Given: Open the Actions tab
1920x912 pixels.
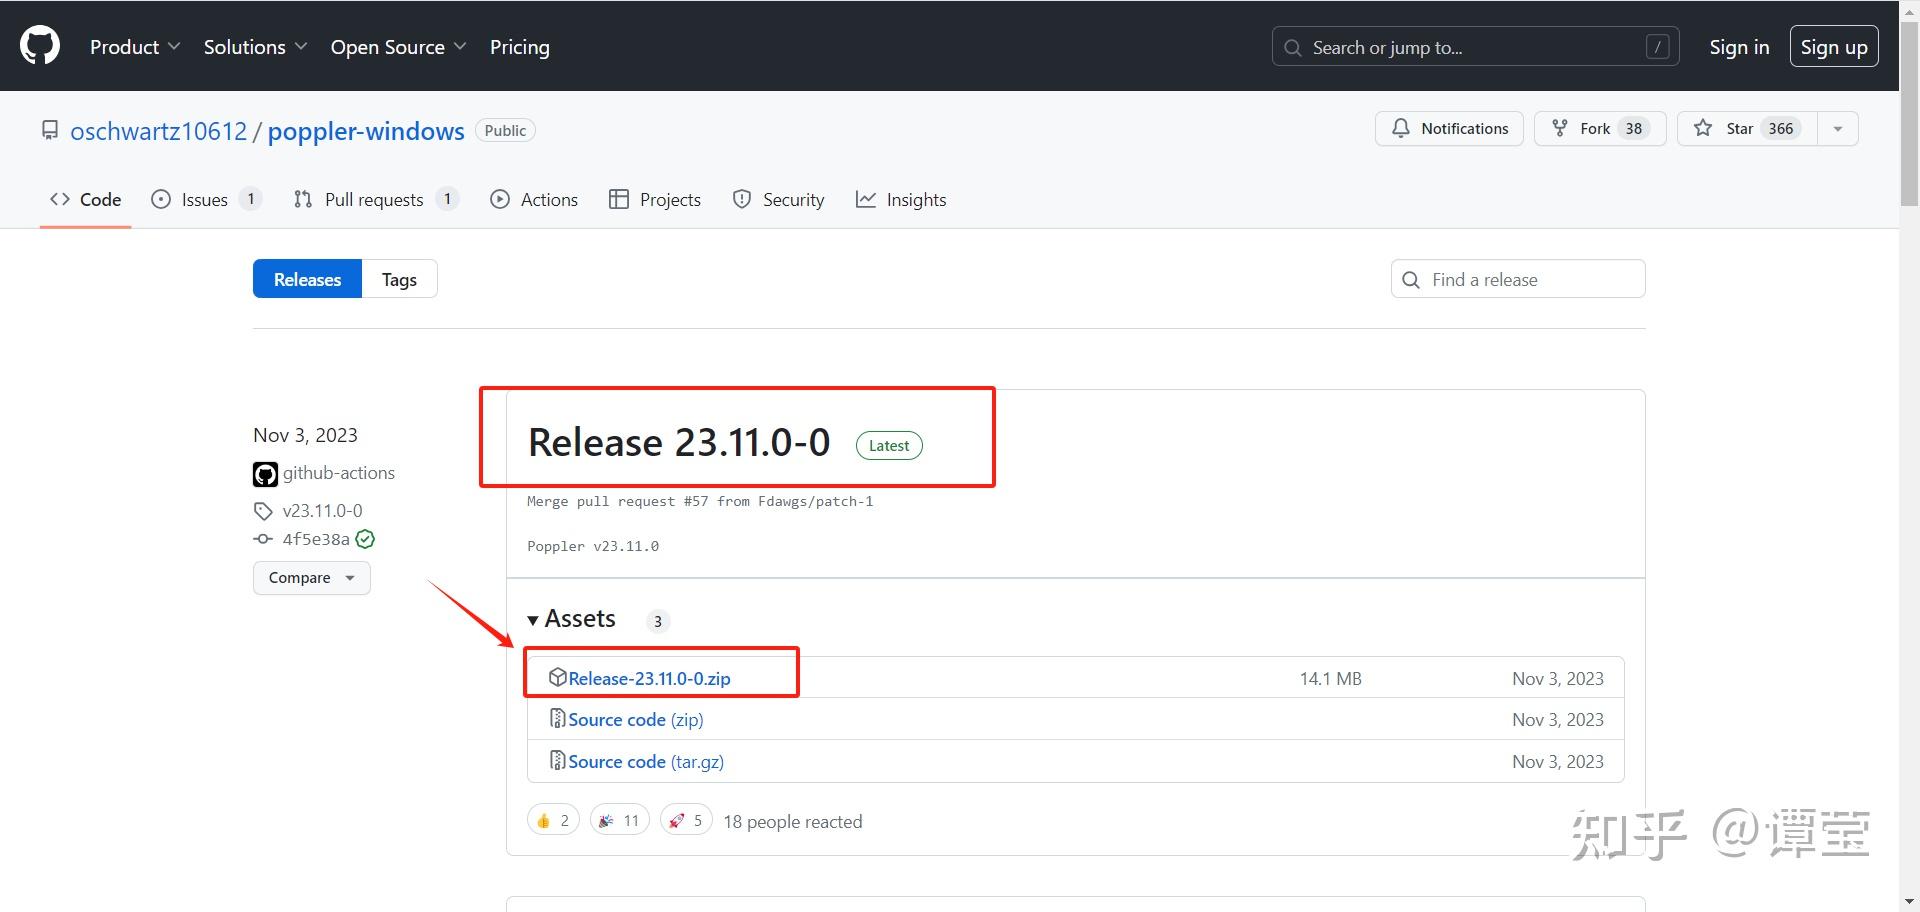Looking at the screenshot, I should click(534, 200).
